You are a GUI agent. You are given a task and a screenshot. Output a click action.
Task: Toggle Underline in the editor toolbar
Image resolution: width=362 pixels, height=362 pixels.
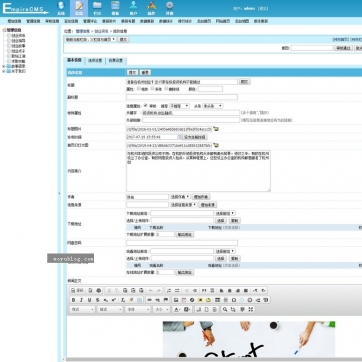pos(89,300)
